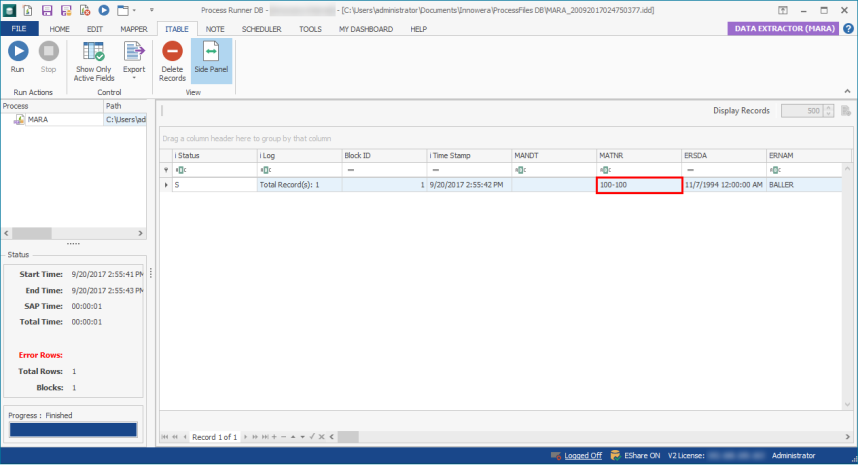Click the ERNAM column header
Image resolution: width=858 pixels, height=465 pixels.
(808, 155)
